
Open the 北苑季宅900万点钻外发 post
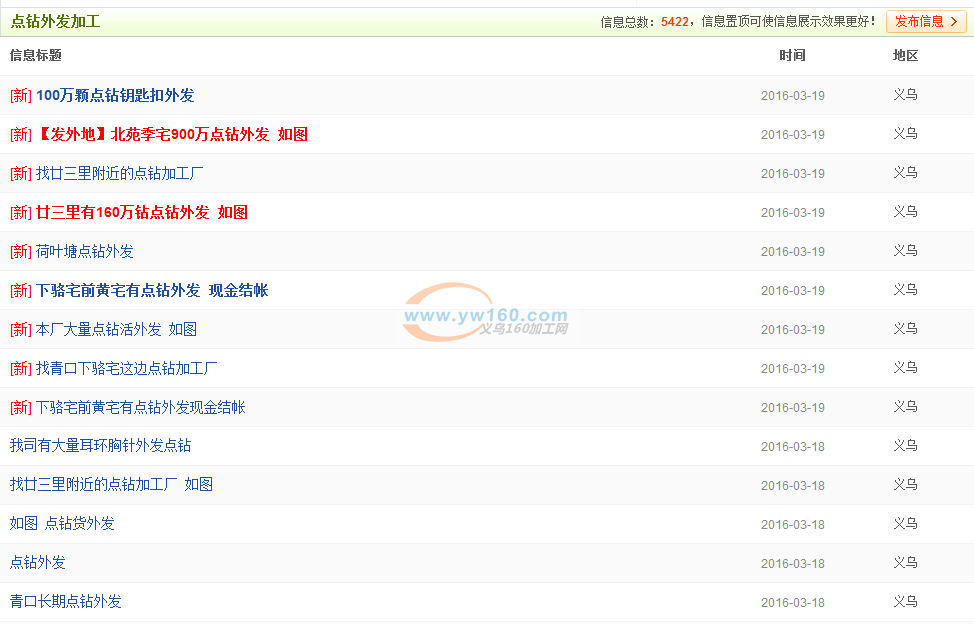click(x=172, y=135)
